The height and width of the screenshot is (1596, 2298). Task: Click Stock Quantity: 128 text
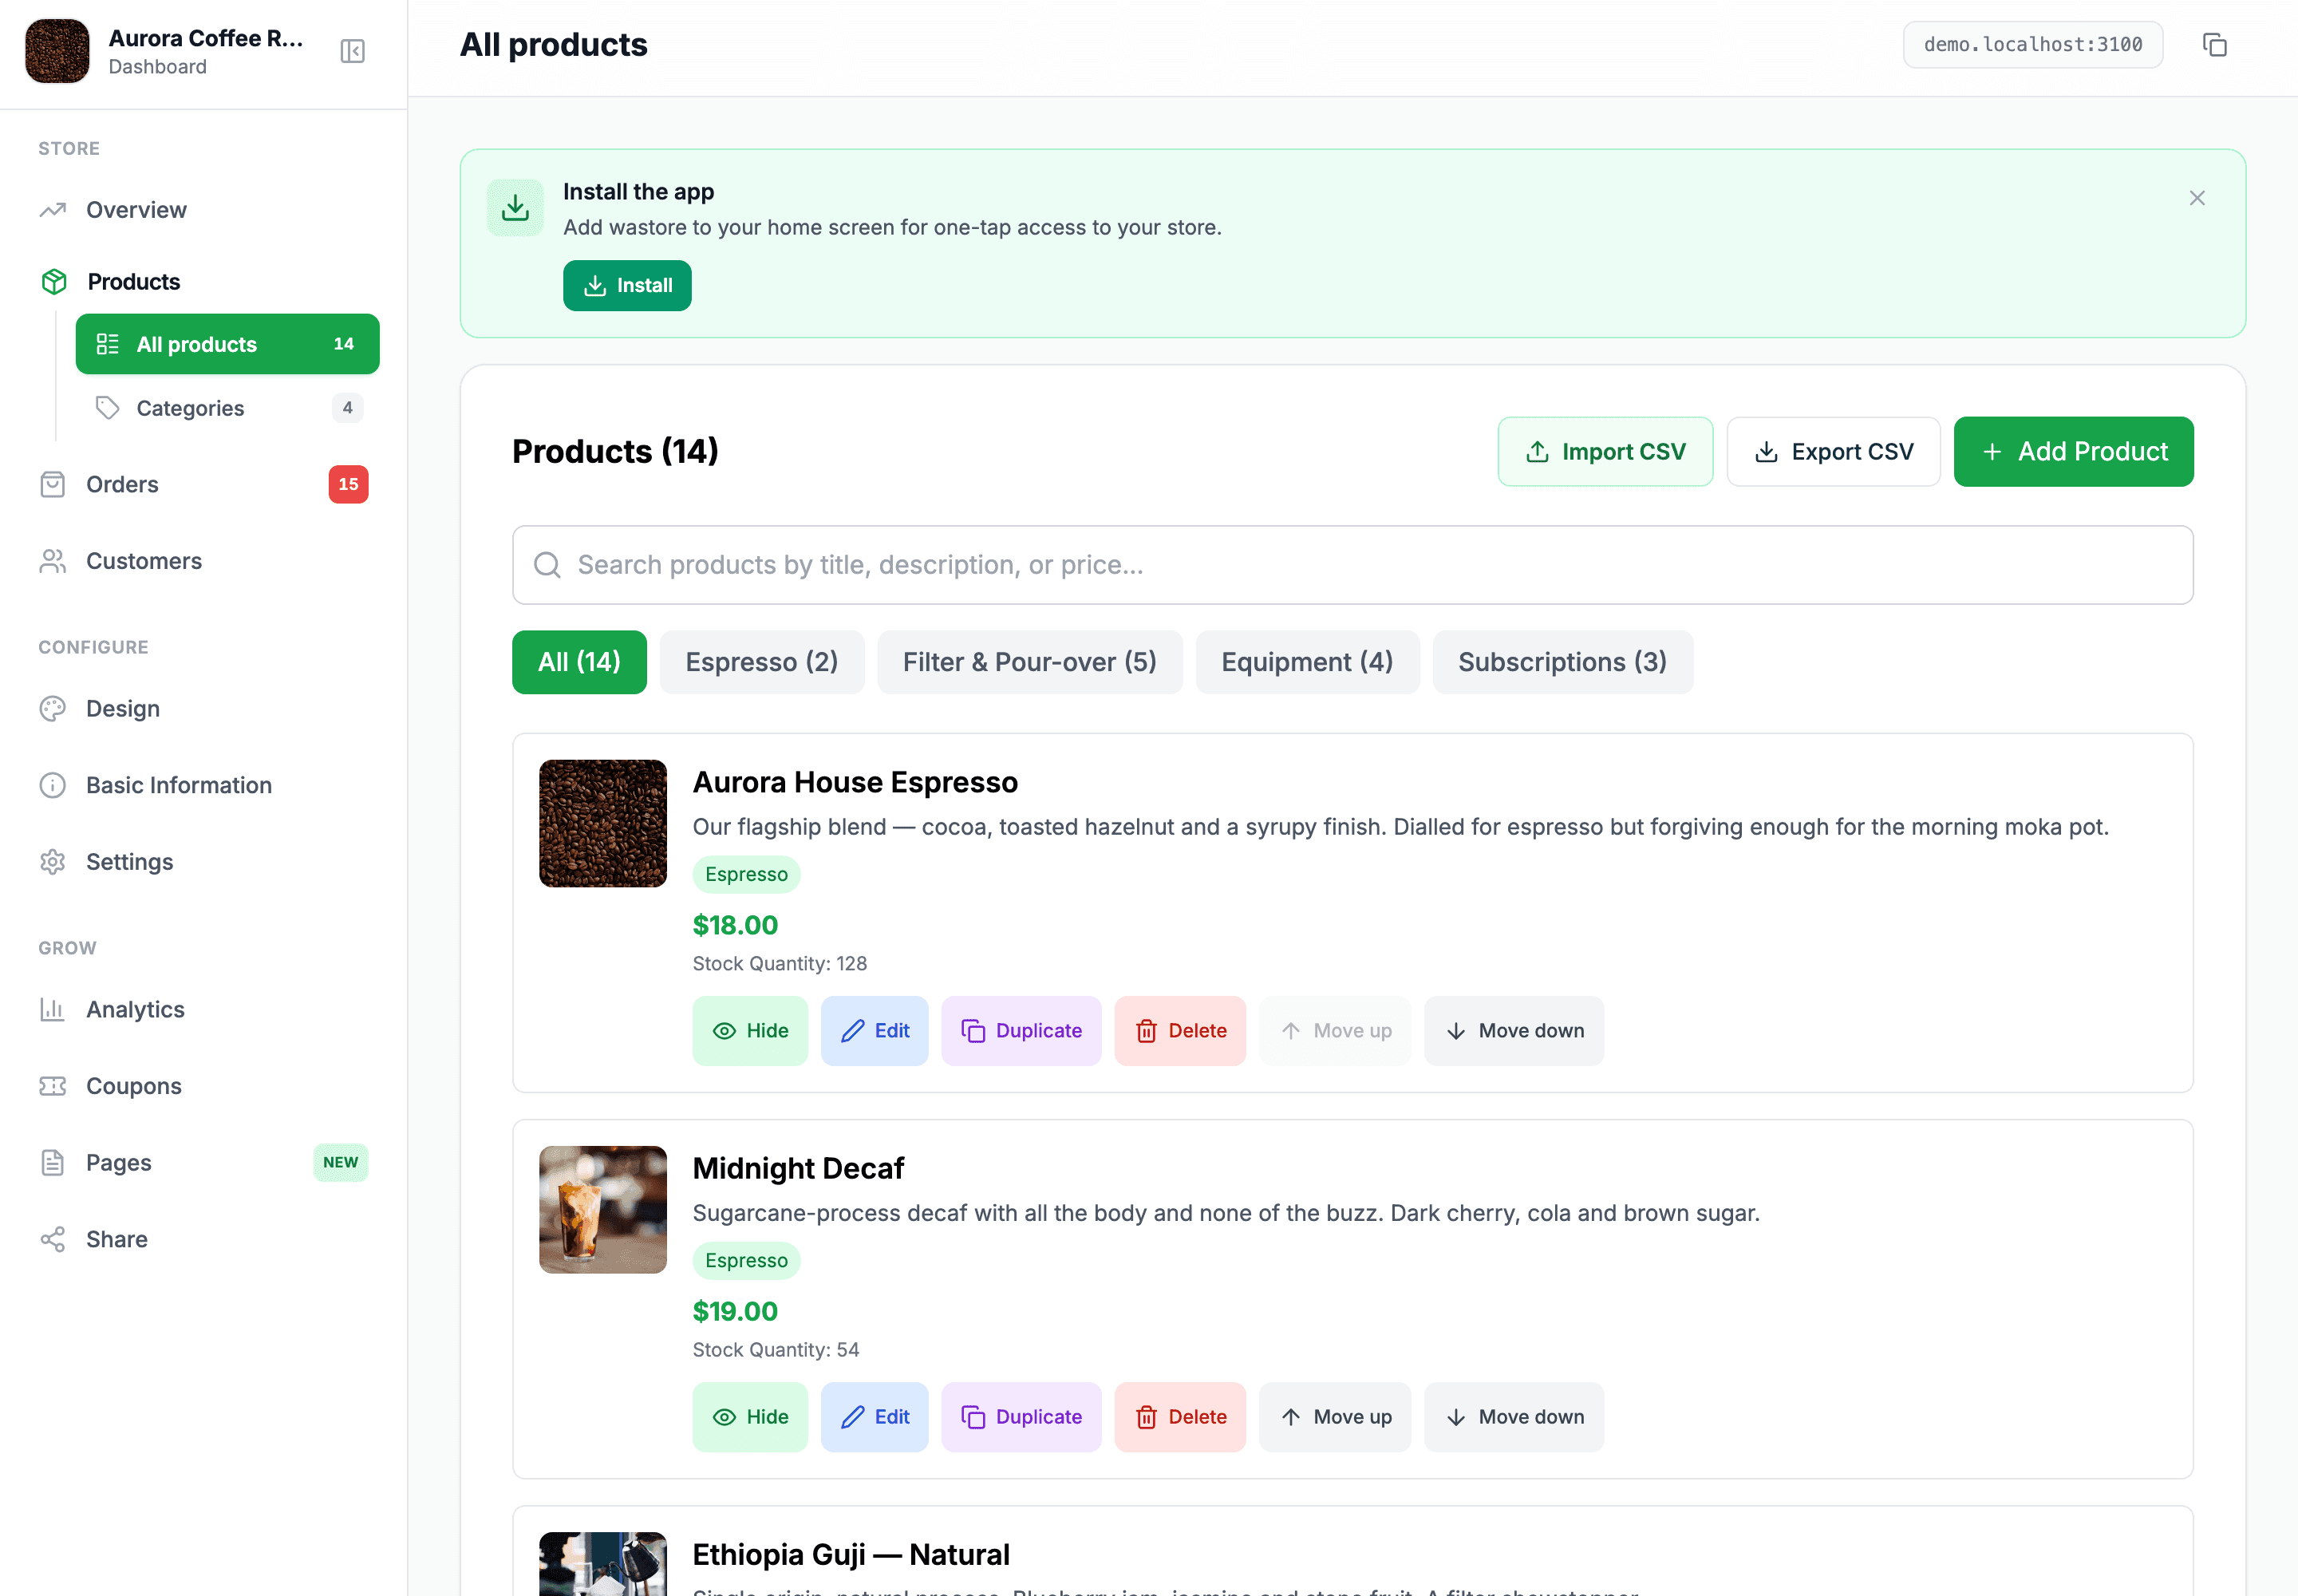pos(779,964)
